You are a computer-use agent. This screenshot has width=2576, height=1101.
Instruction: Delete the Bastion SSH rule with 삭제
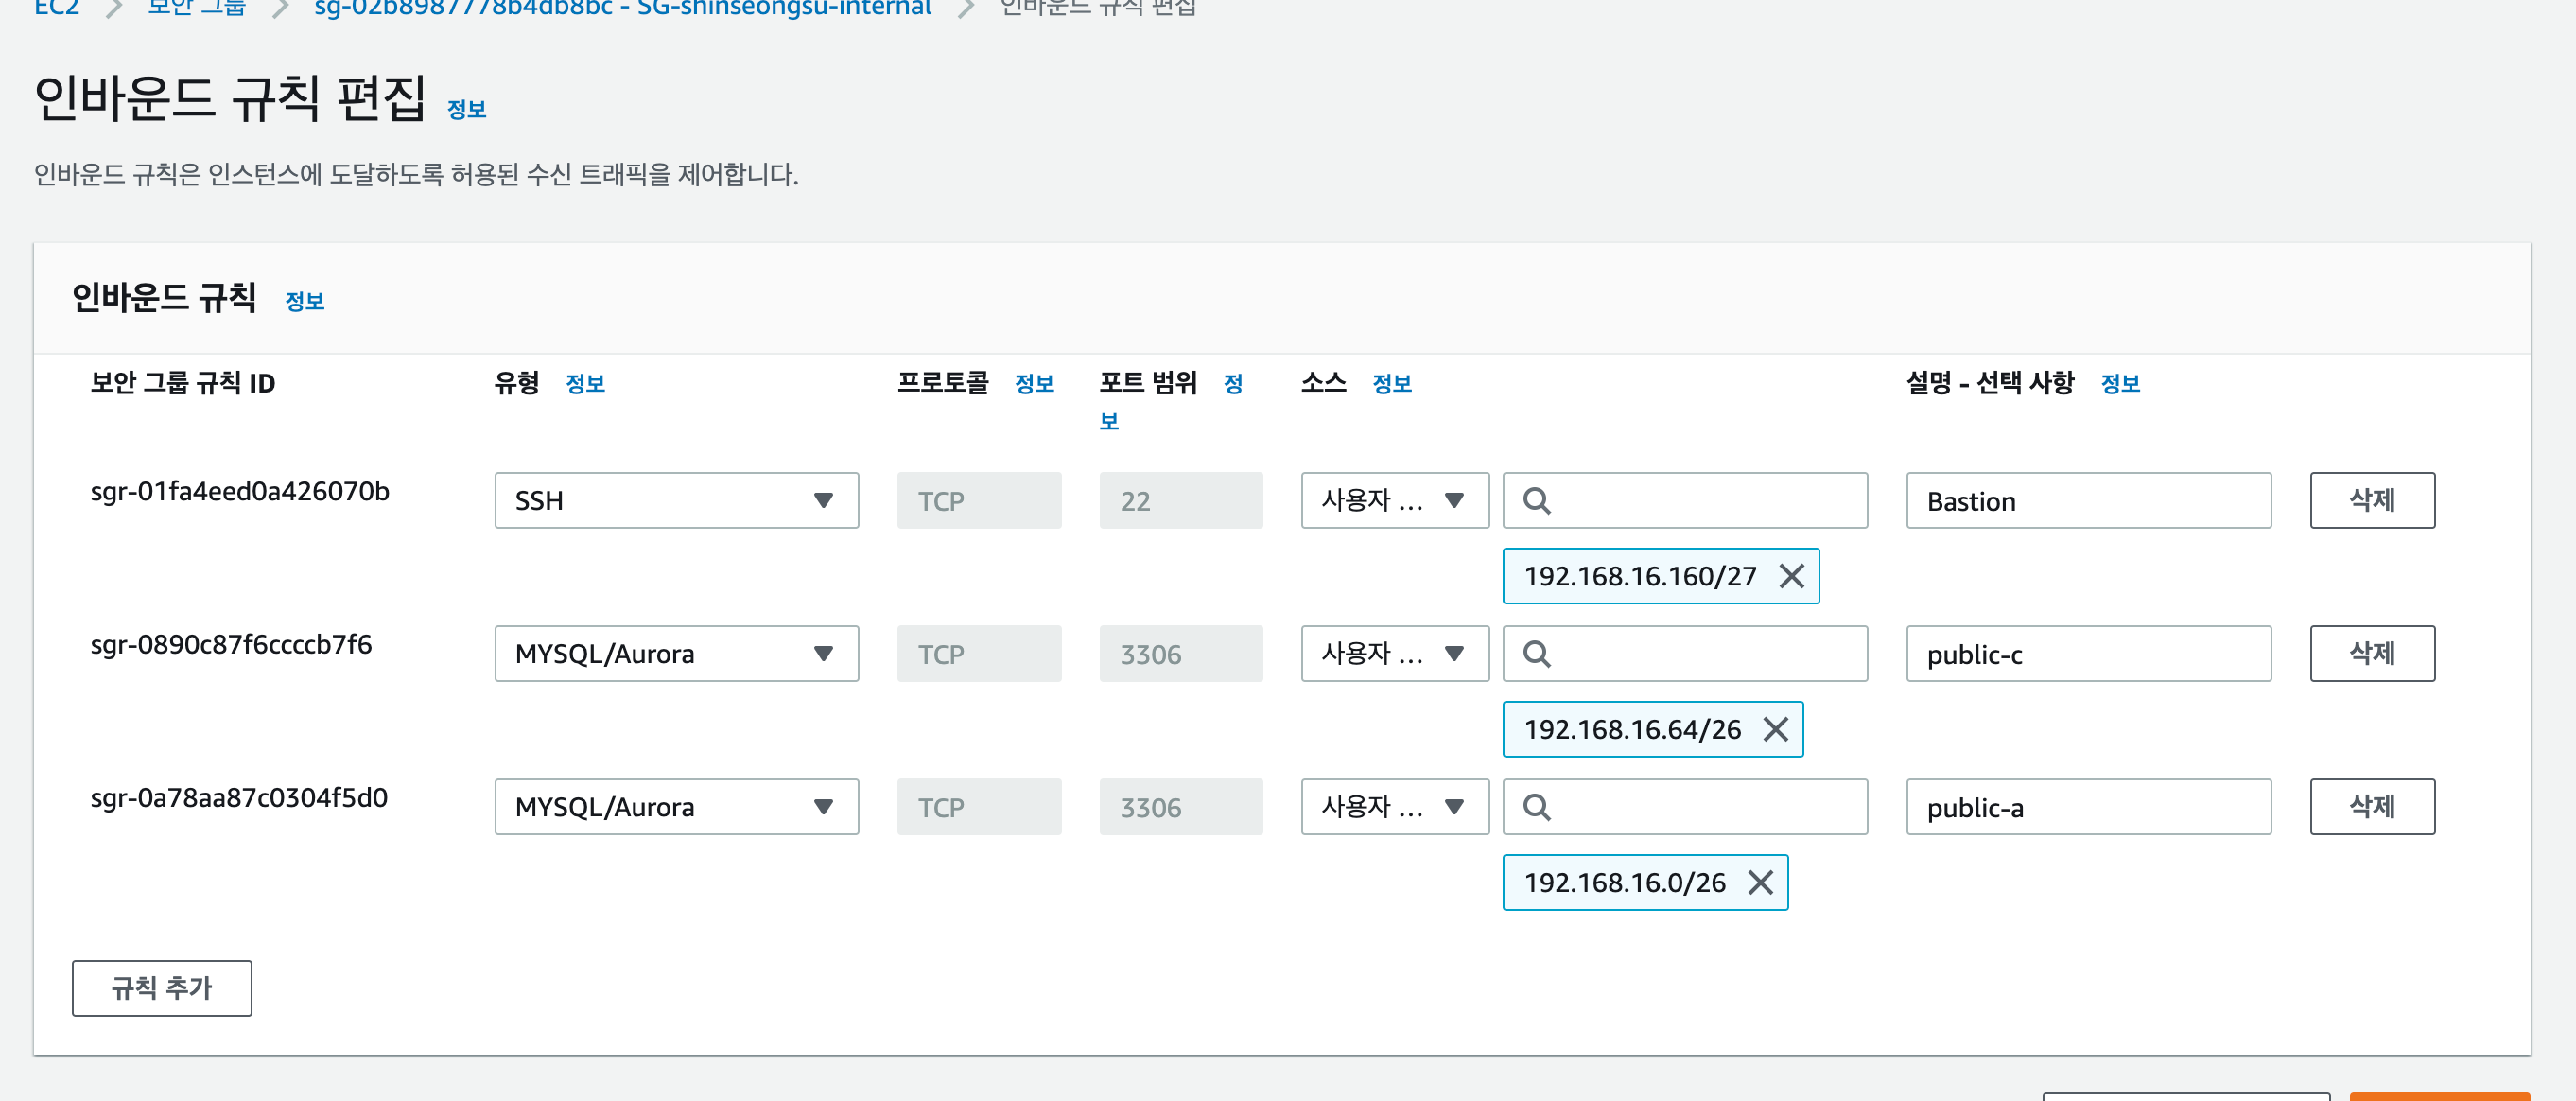2371,500
